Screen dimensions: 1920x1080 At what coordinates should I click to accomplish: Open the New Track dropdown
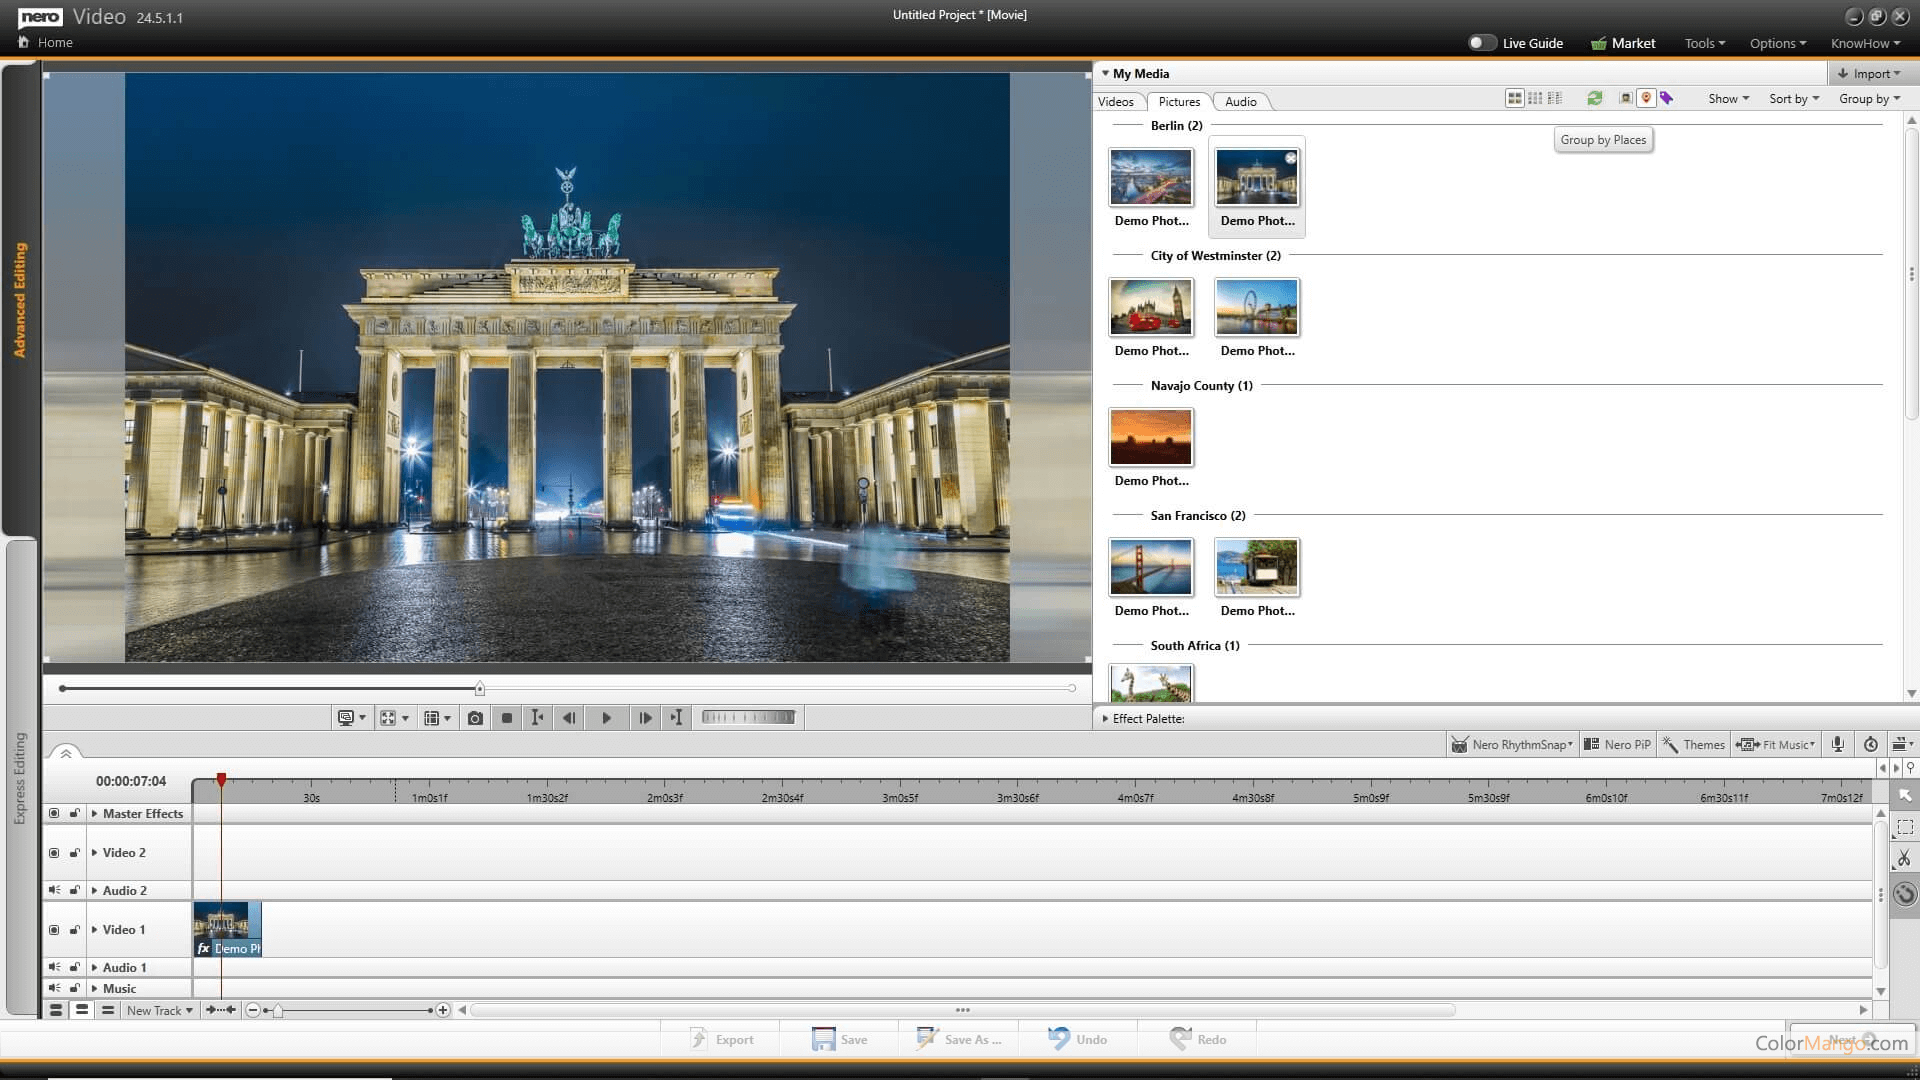pyautogui.click(x=160, y=1010)
